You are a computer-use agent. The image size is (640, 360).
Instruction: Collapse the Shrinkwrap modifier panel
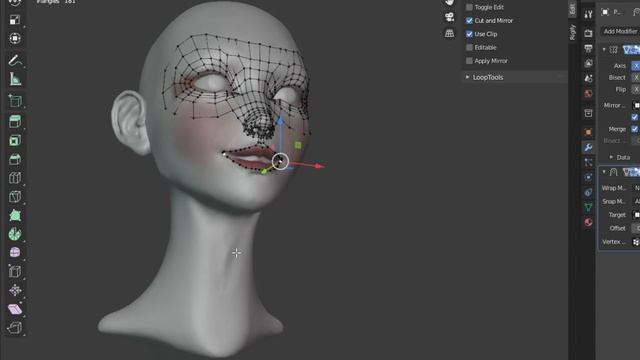(x=604, y=172)
